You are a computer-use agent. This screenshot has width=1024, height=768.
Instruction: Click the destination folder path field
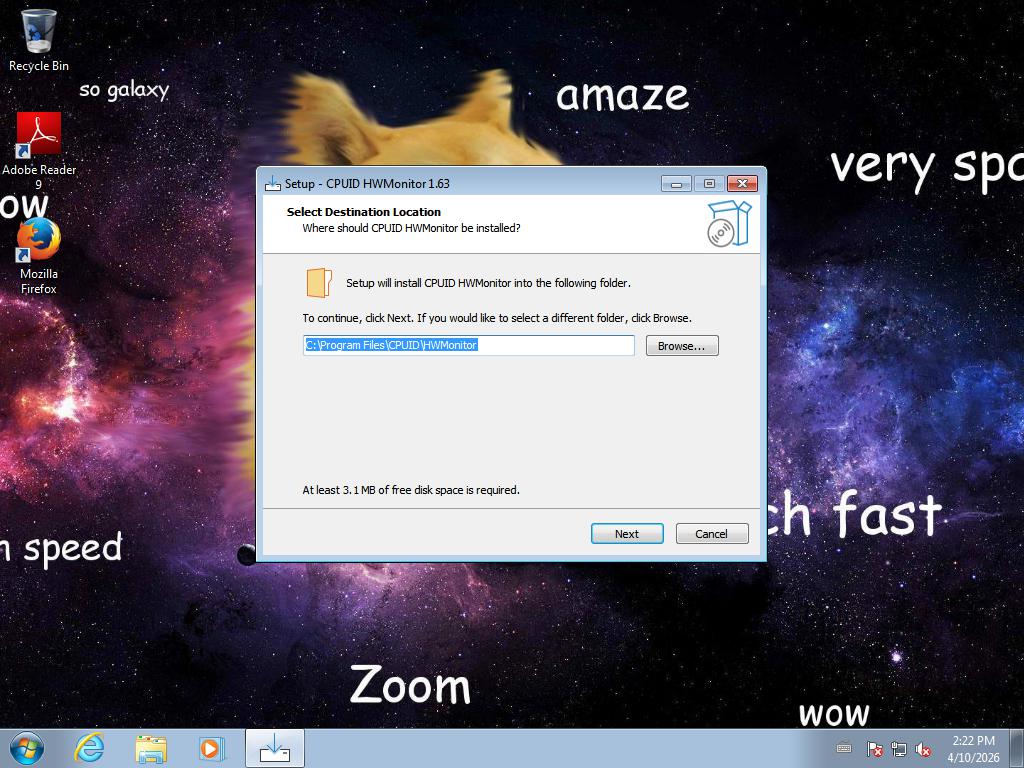tap(469, 345)
